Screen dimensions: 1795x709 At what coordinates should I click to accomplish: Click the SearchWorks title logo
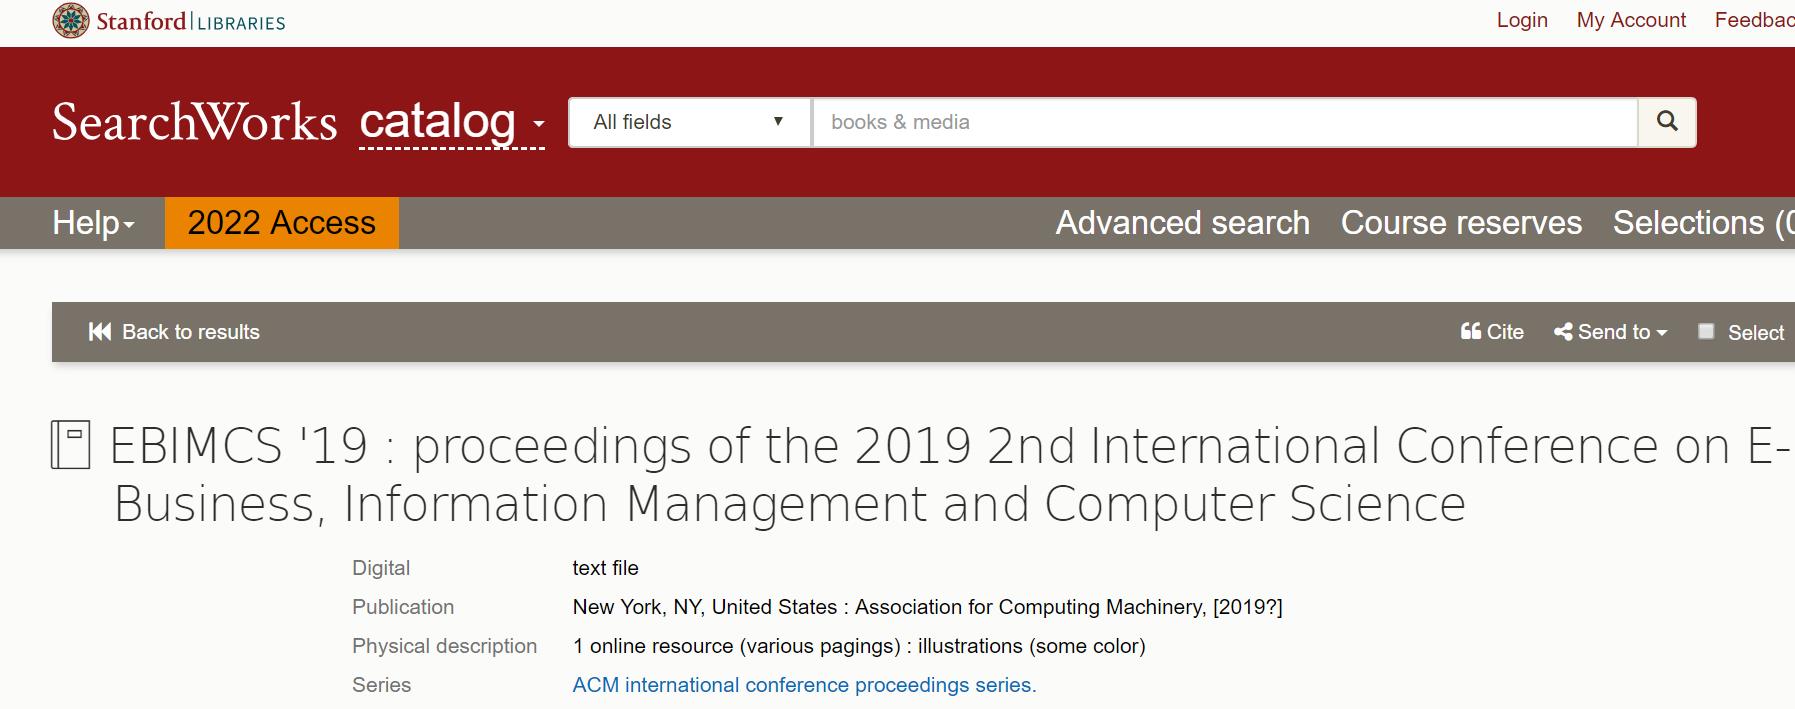coord(195,122)
